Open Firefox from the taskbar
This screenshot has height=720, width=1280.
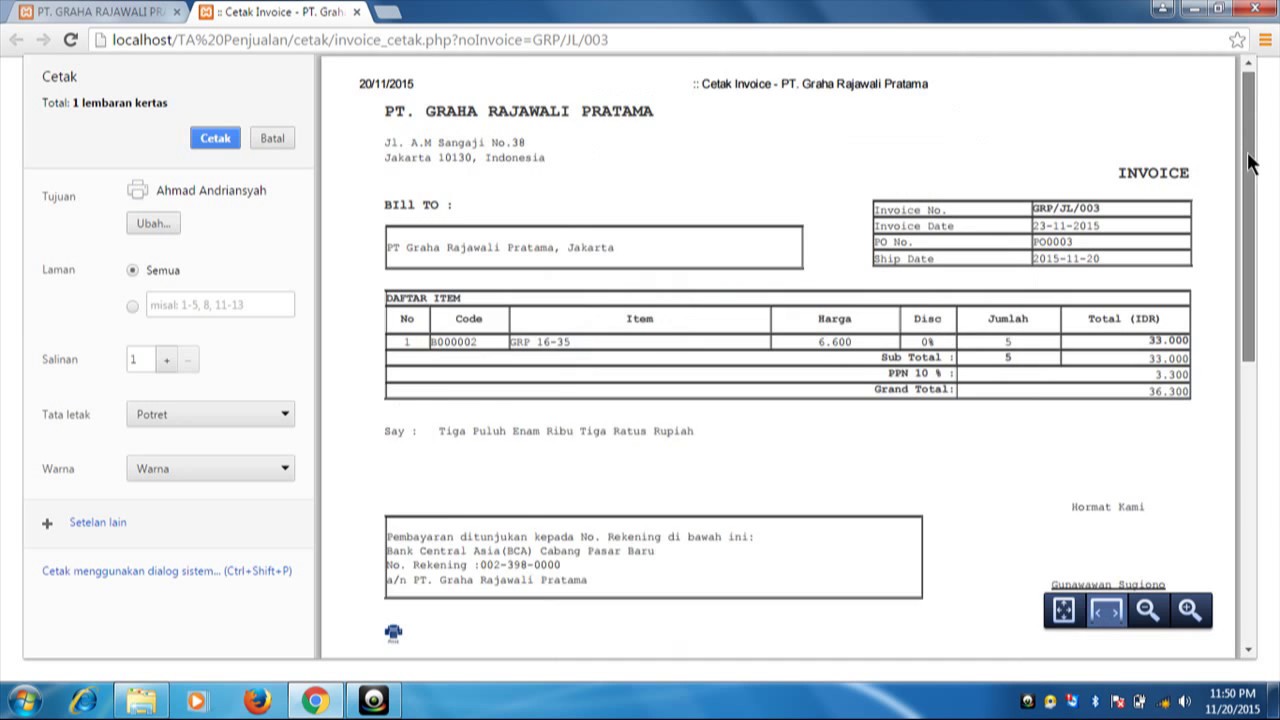257,701
